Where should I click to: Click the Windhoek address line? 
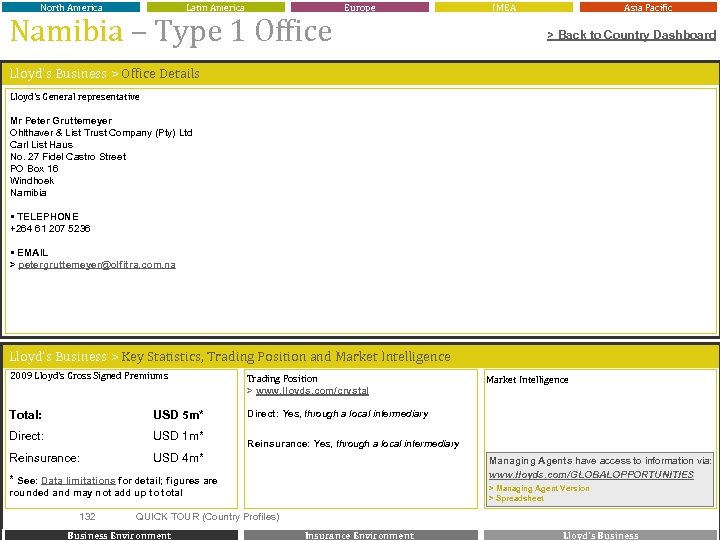pos(32,180)
